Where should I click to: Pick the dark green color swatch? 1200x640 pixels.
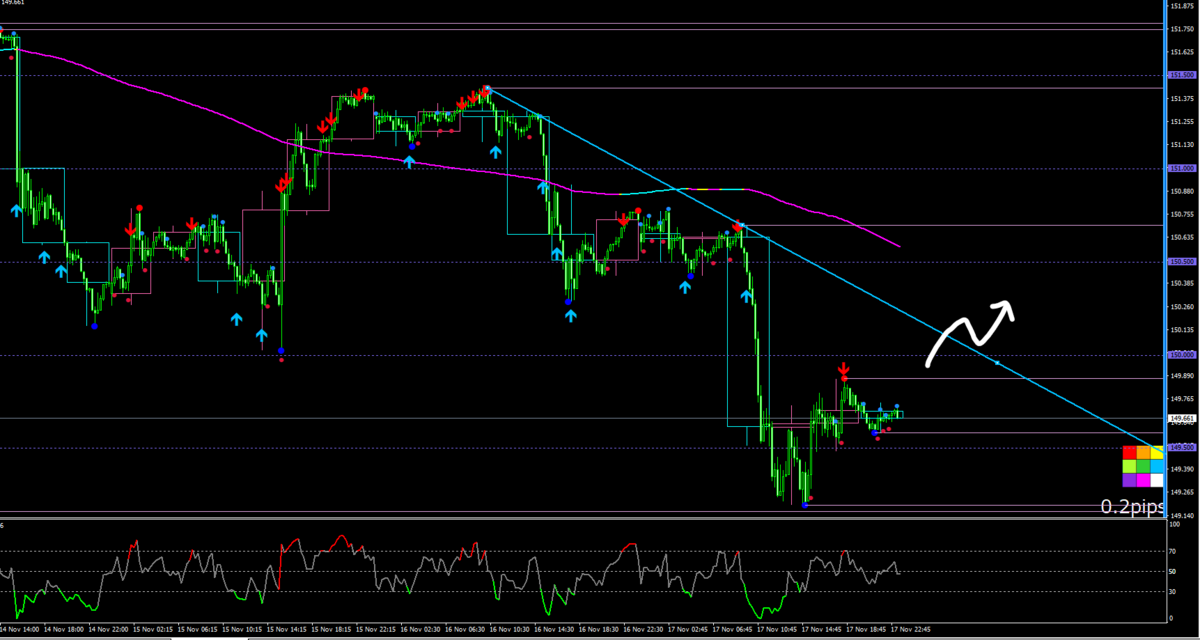click(x=1143, y=466)
